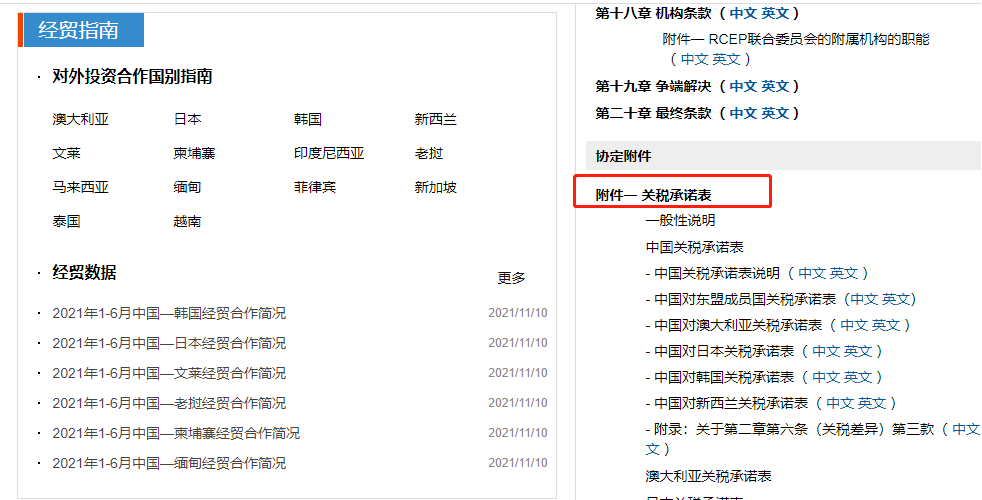Open 2021年1-6月中国—缅甸经贸合作简况 article
The image size is (982, 500).
[169, 463]
